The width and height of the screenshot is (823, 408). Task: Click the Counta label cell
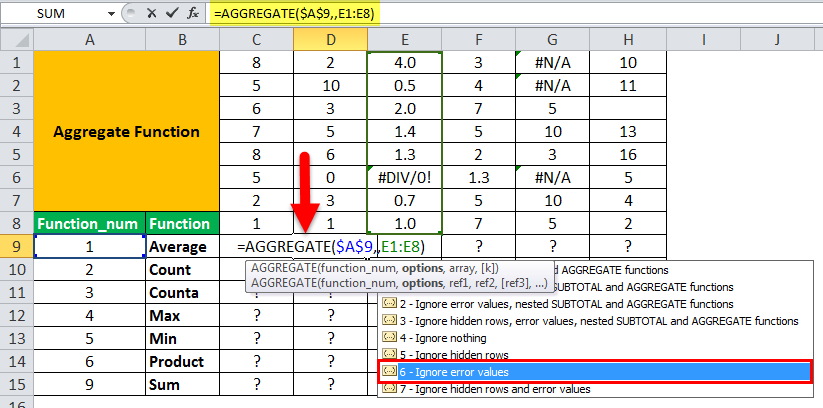click(183, 292)
